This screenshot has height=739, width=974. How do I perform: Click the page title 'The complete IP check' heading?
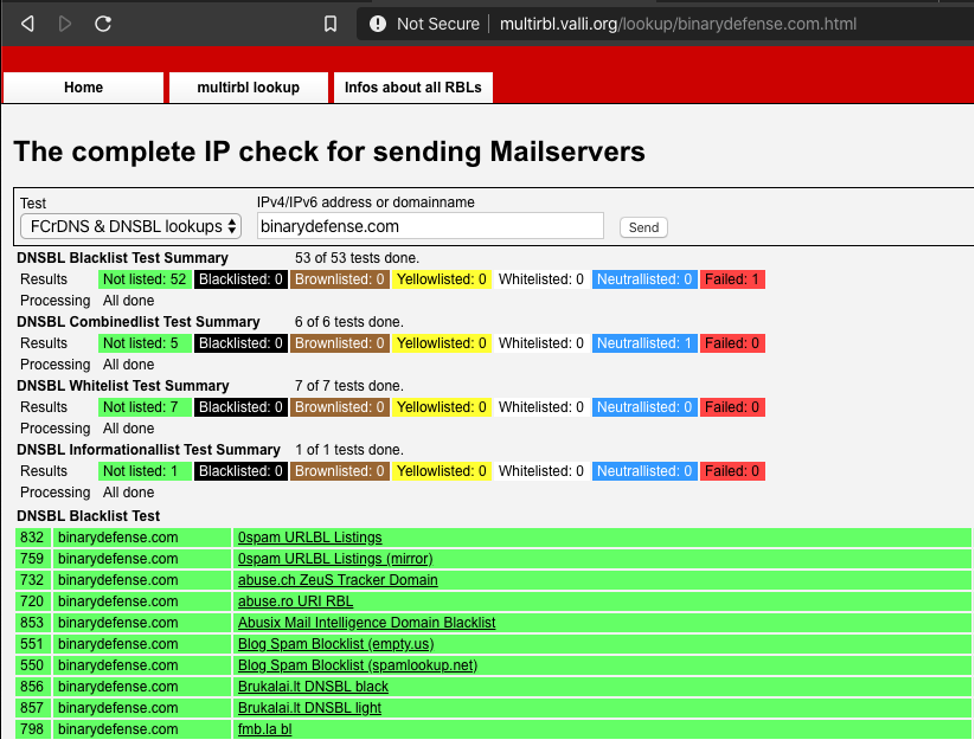point(329,152)
